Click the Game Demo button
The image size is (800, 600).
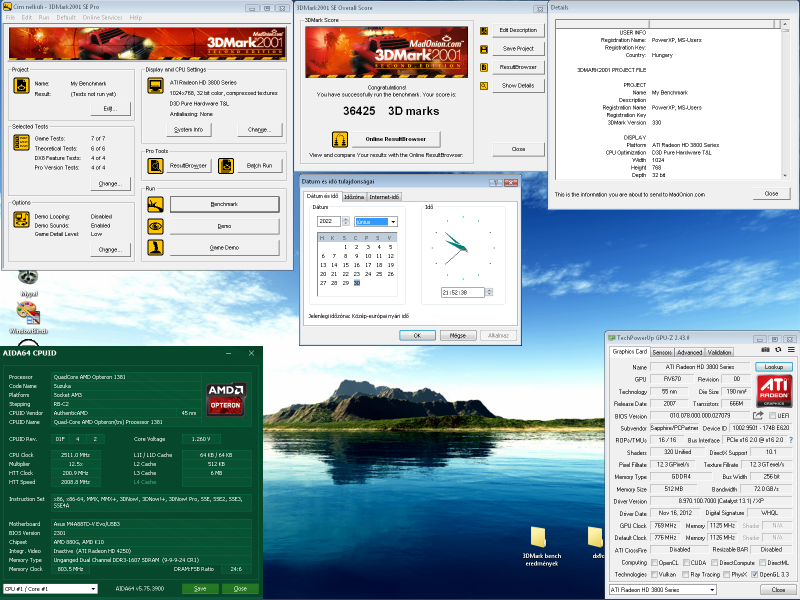pyautogui.click(x=224, y=247)
